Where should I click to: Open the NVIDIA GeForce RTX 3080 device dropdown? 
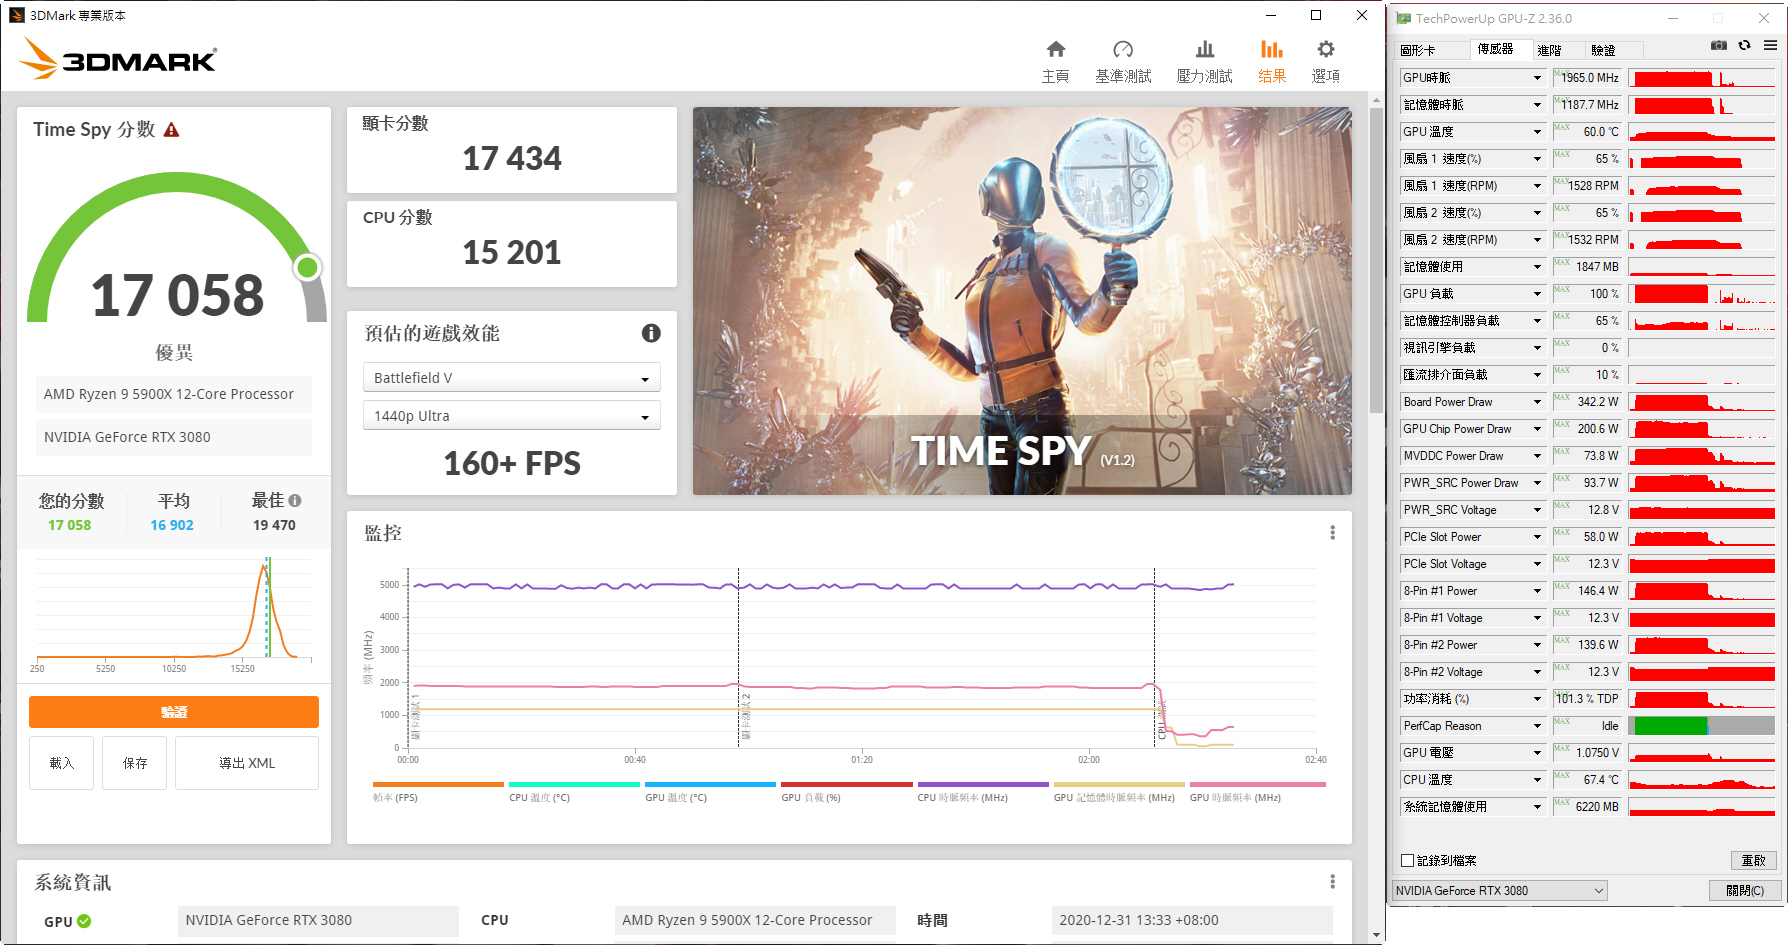tap(1499, 891)
